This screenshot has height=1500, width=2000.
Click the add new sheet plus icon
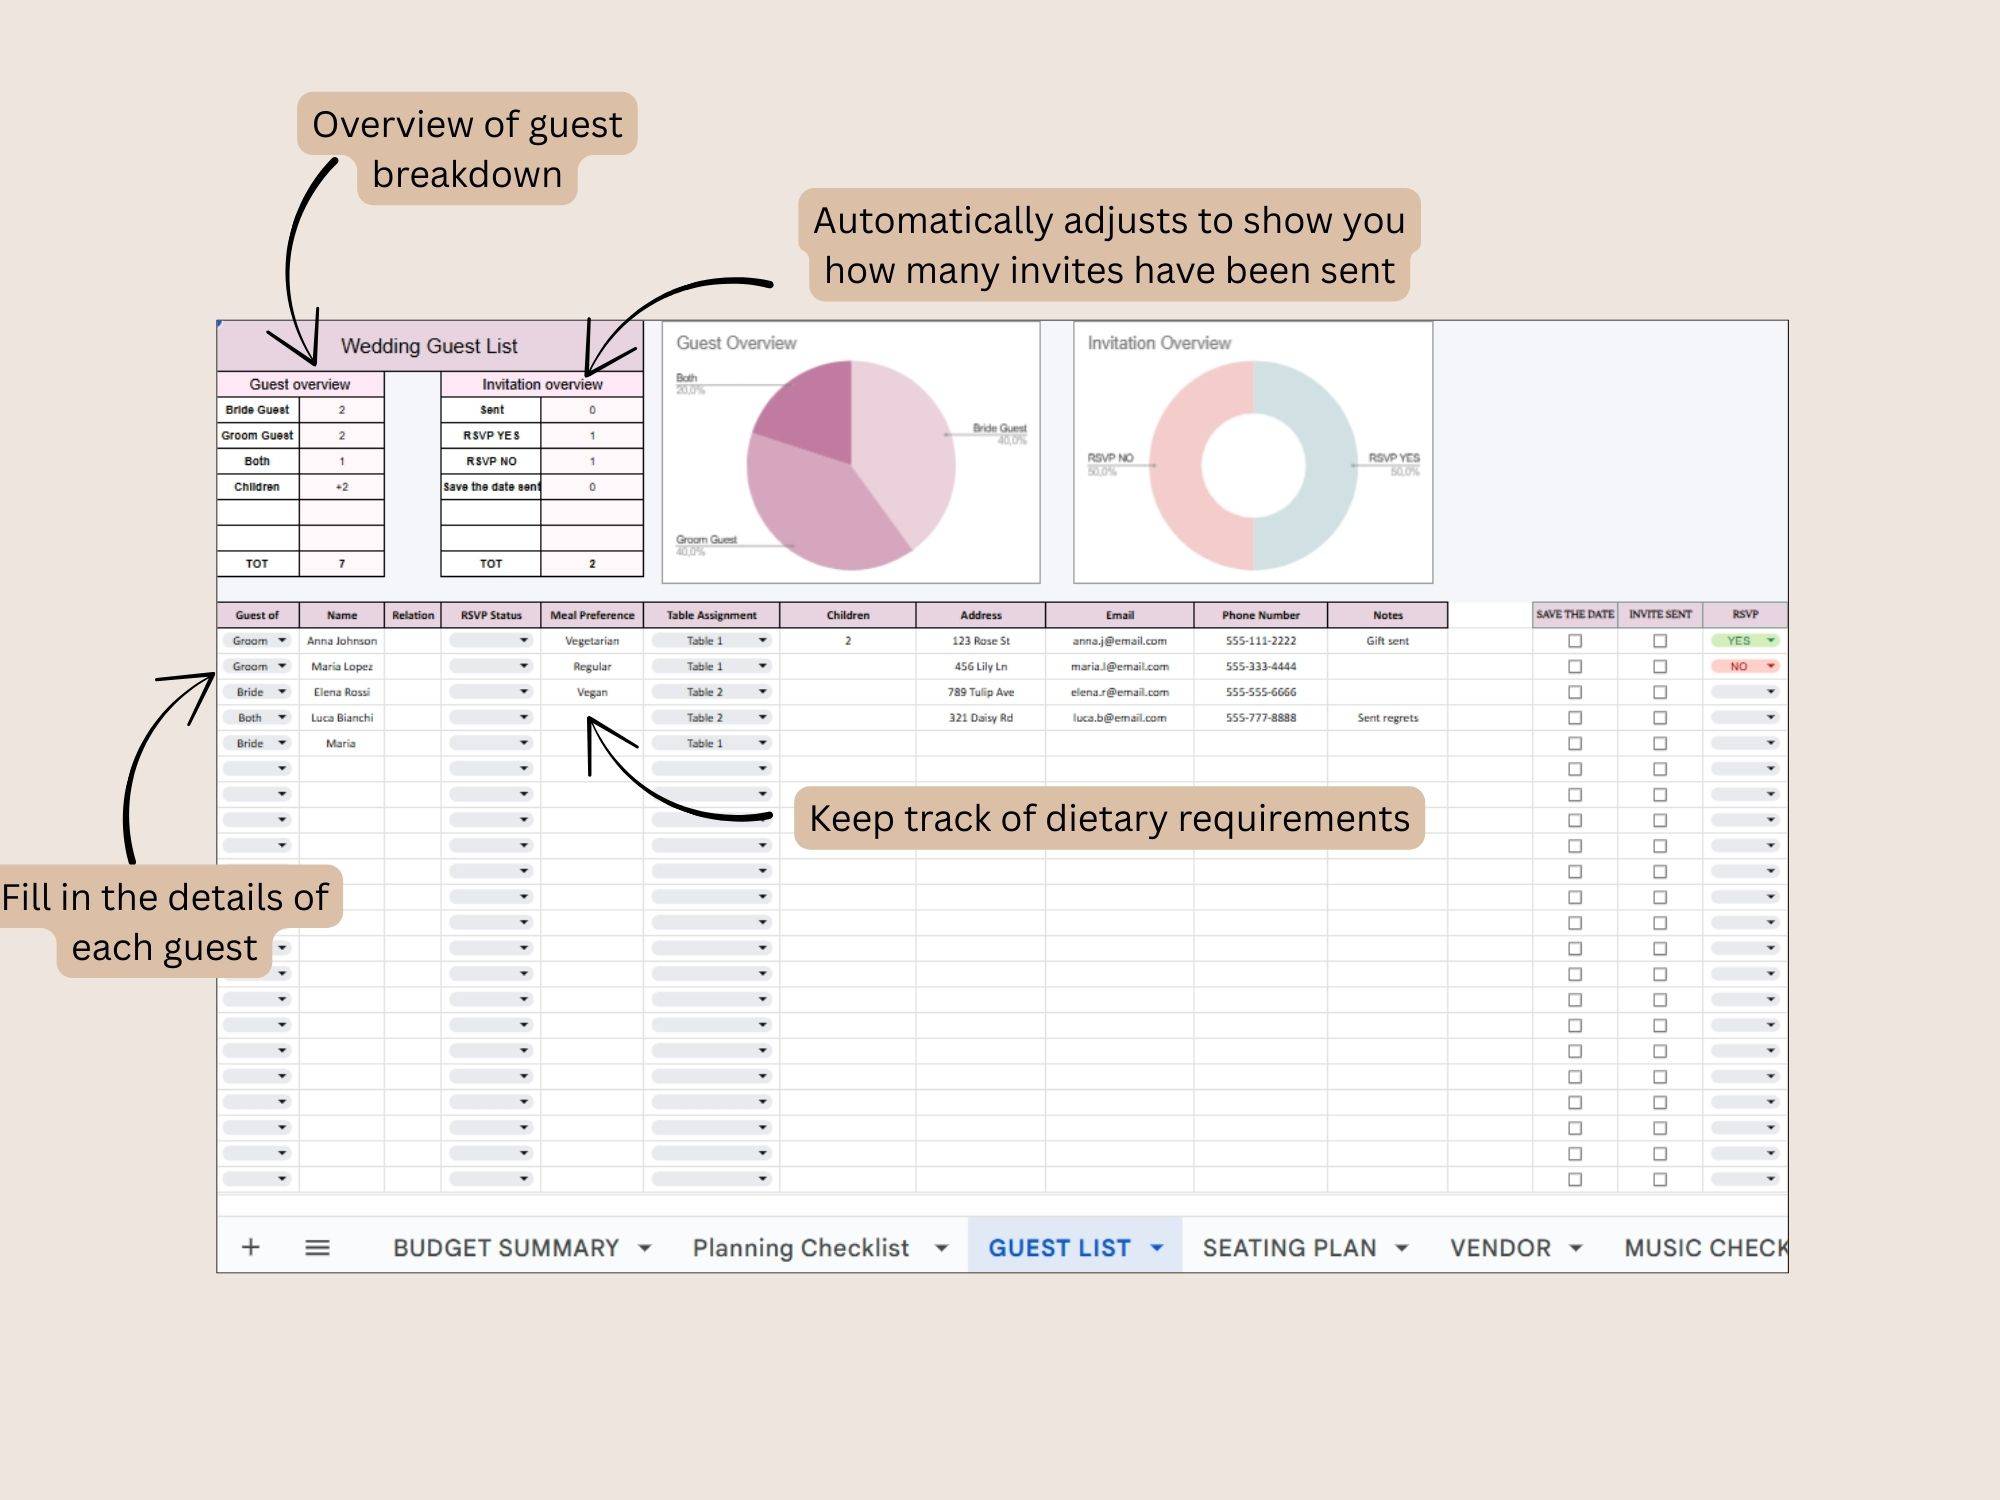pyautogui.click(x=251, y=1247)
